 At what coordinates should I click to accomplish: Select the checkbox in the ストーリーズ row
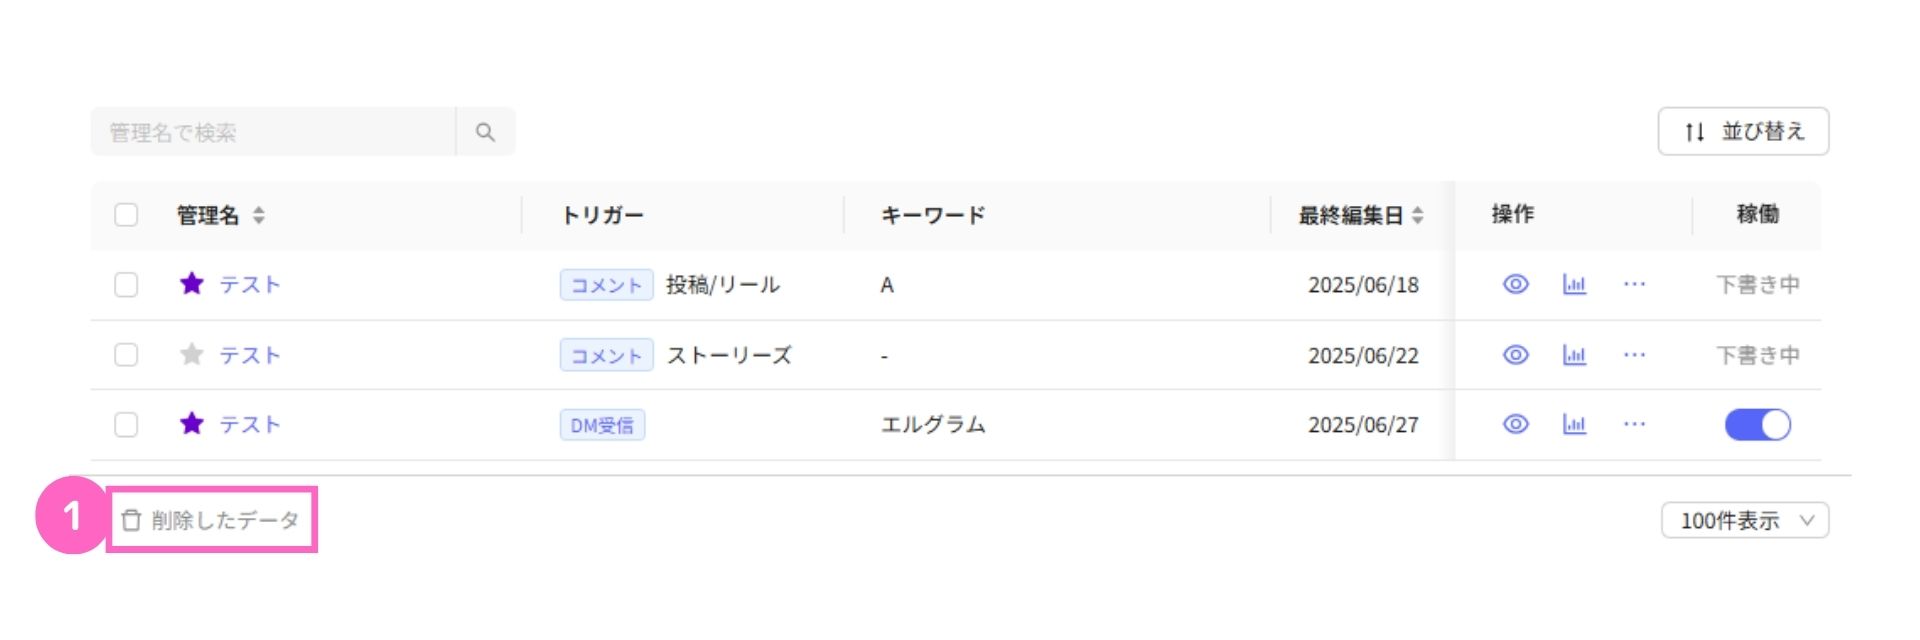click(126, 354)
